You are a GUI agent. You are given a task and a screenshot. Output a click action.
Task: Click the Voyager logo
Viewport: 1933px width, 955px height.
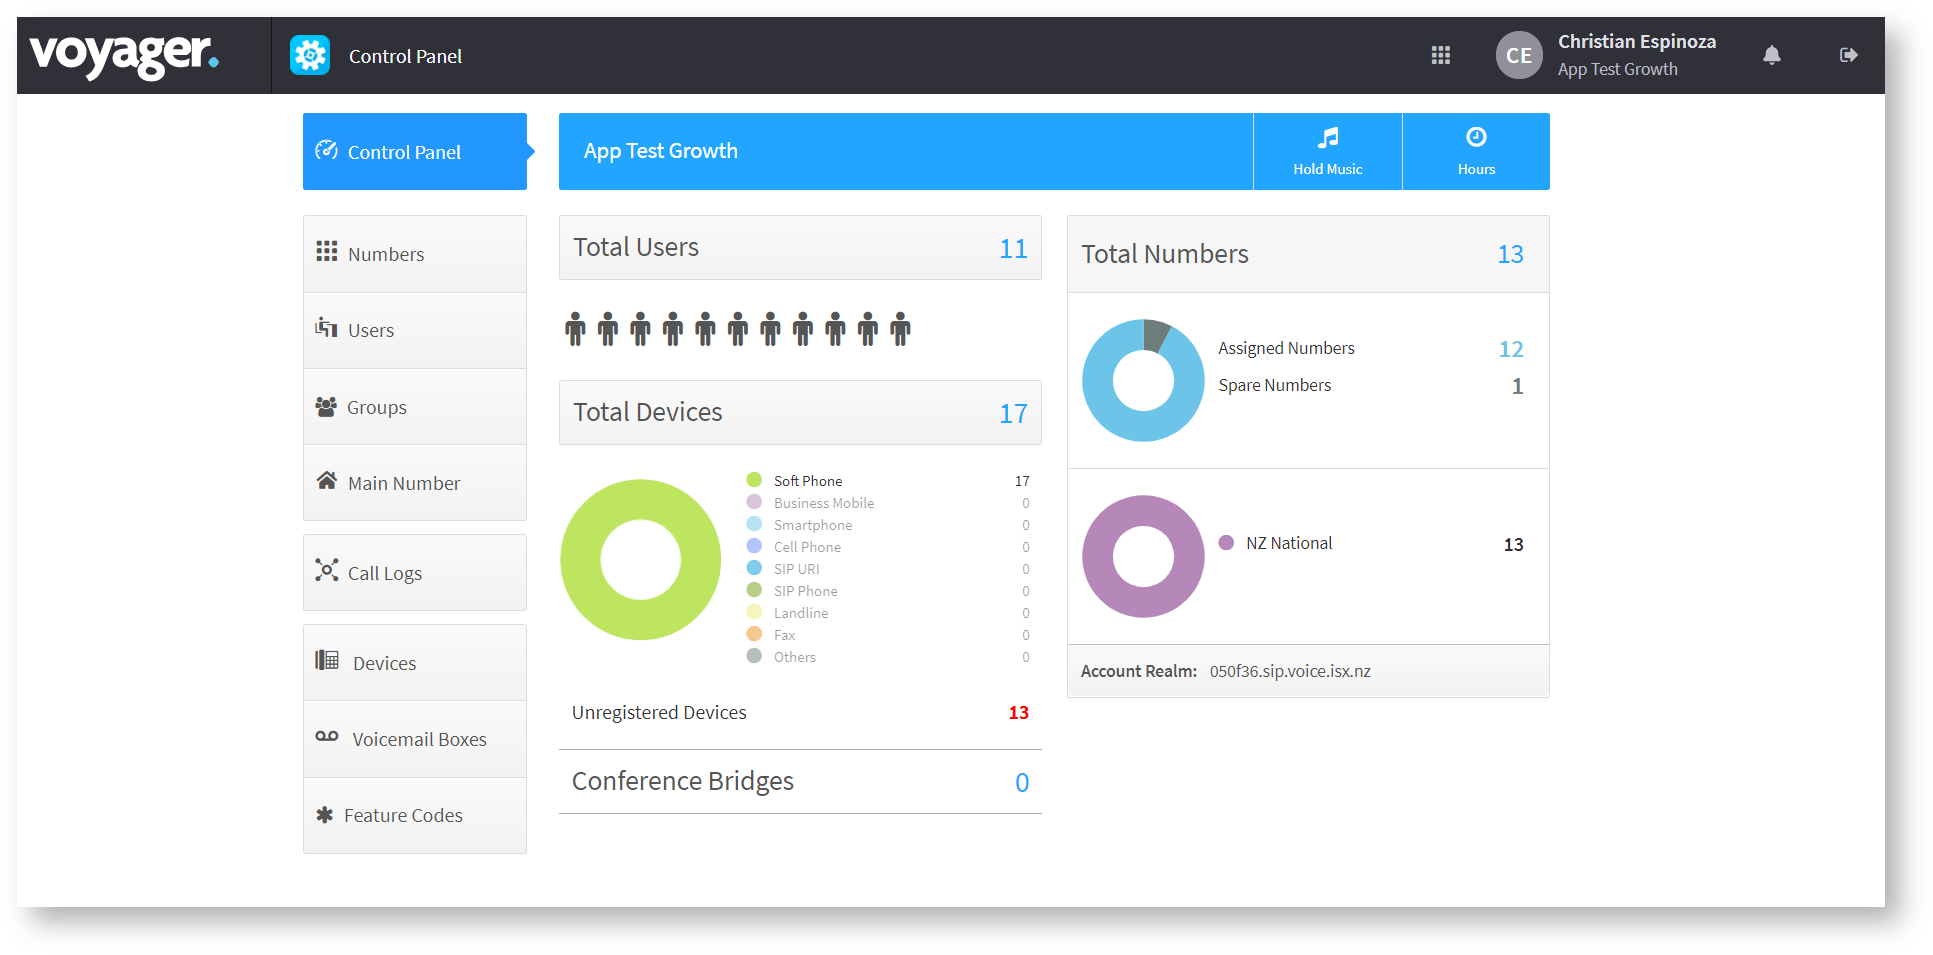(124, 55)
